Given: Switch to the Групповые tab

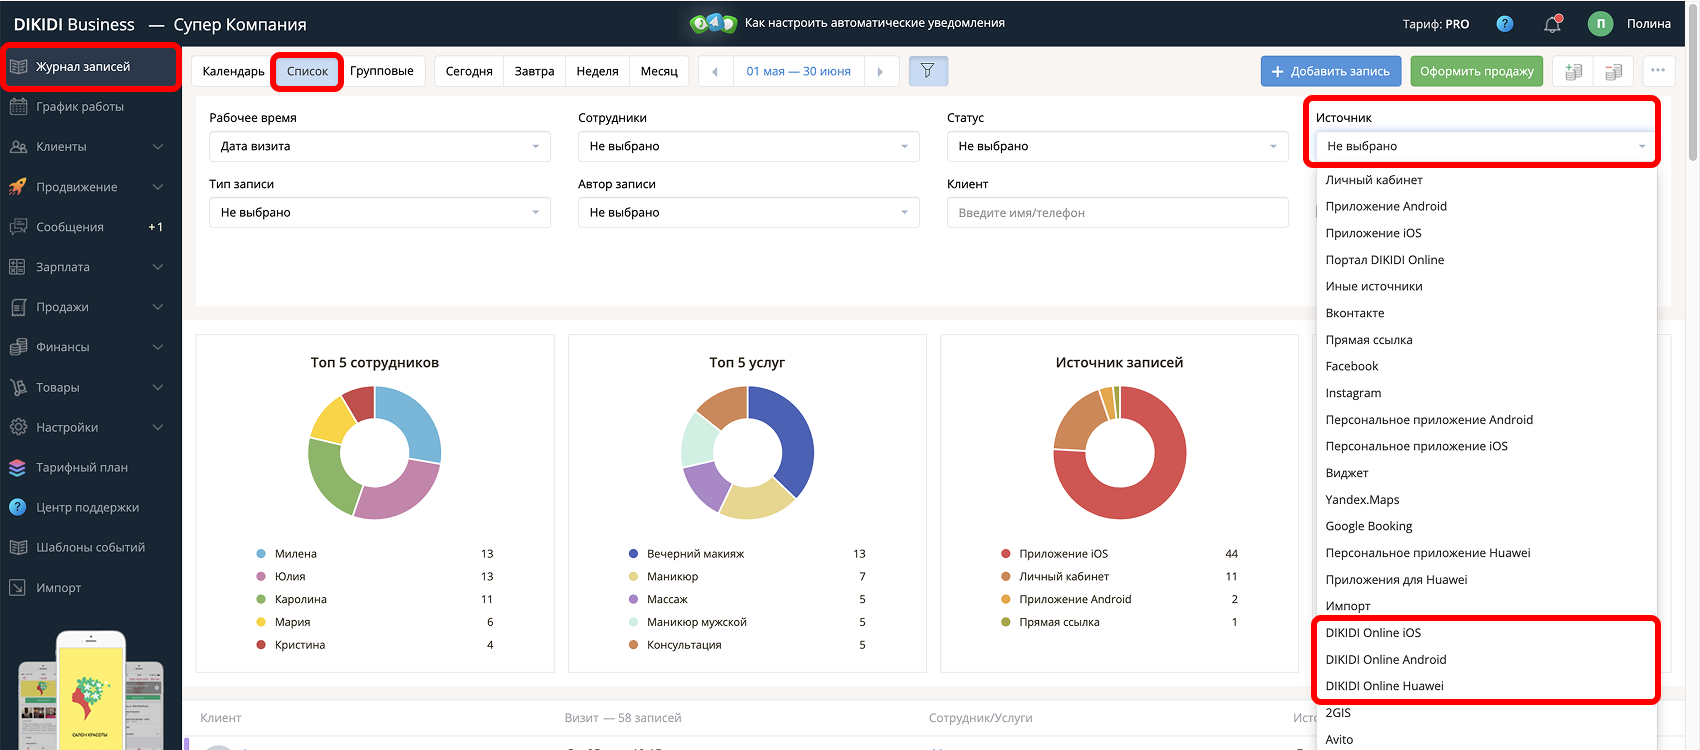Looking at the screenshot, I should point(382,71).
